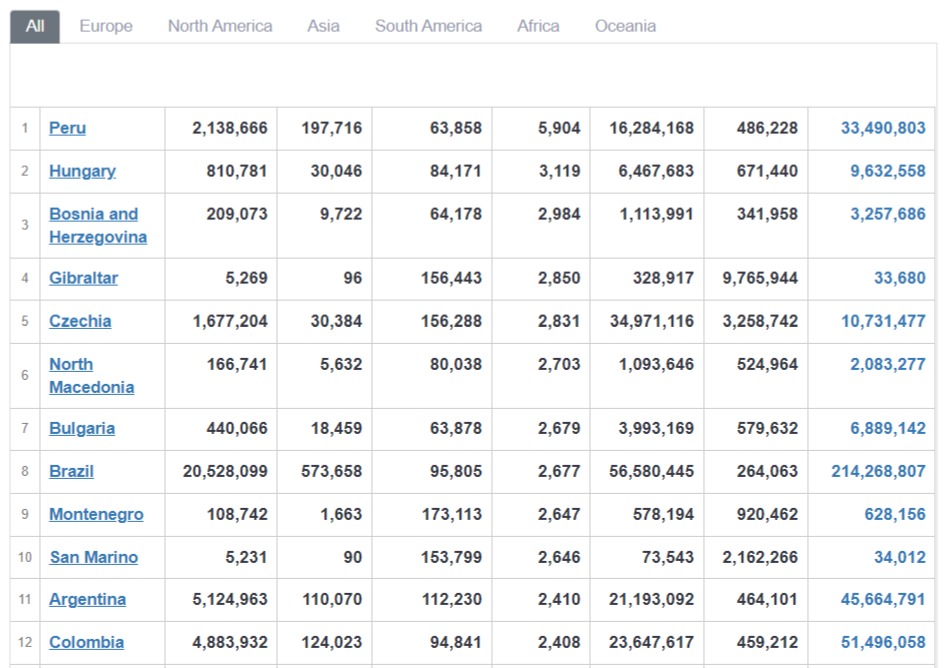Open the Hungary country link
The image size is (947, 668).
tap(82, 171)
